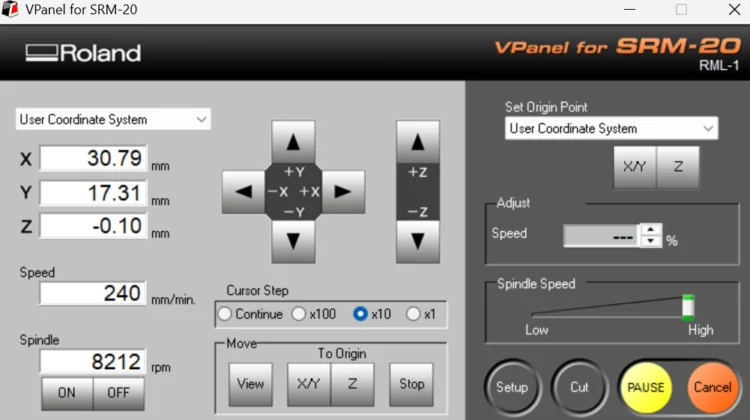
Task: Move to the View position
Action: tap(251, 384)
